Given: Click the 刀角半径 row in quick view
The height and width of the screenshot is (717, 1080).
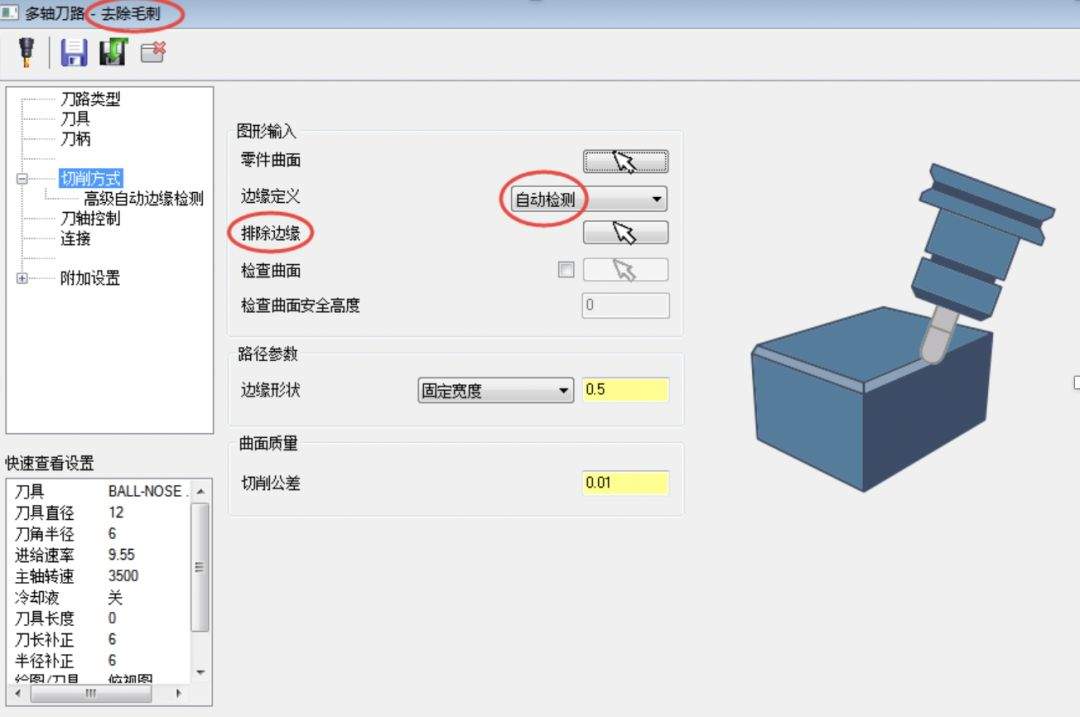Looking at the screenshot, I should click(100, 534).
